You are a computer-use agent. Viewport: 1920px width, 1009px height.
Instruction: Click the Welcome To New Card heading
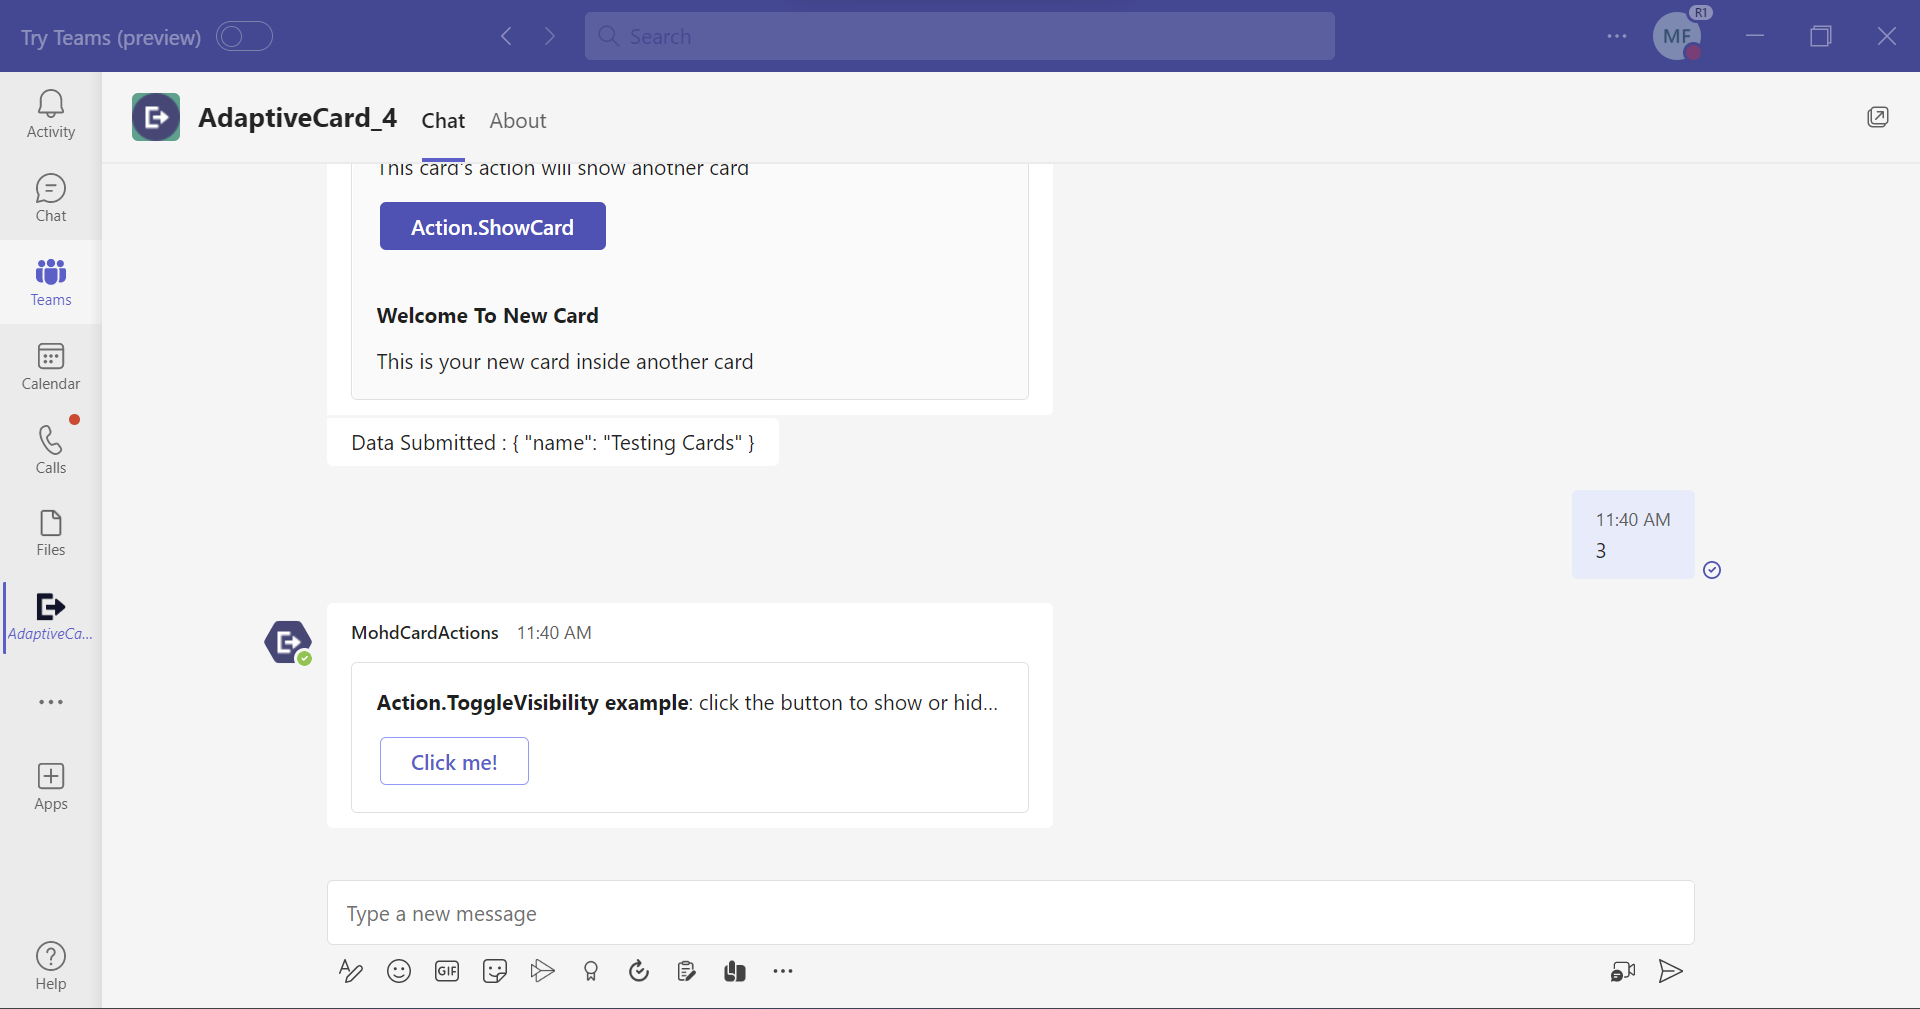[x=488, y=316]
